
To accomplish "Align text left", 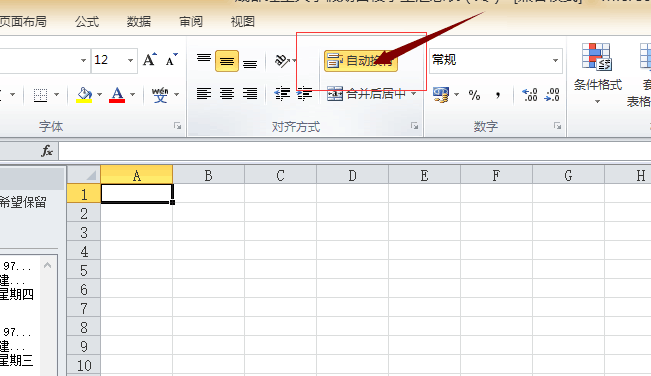I will pos(203,94).
